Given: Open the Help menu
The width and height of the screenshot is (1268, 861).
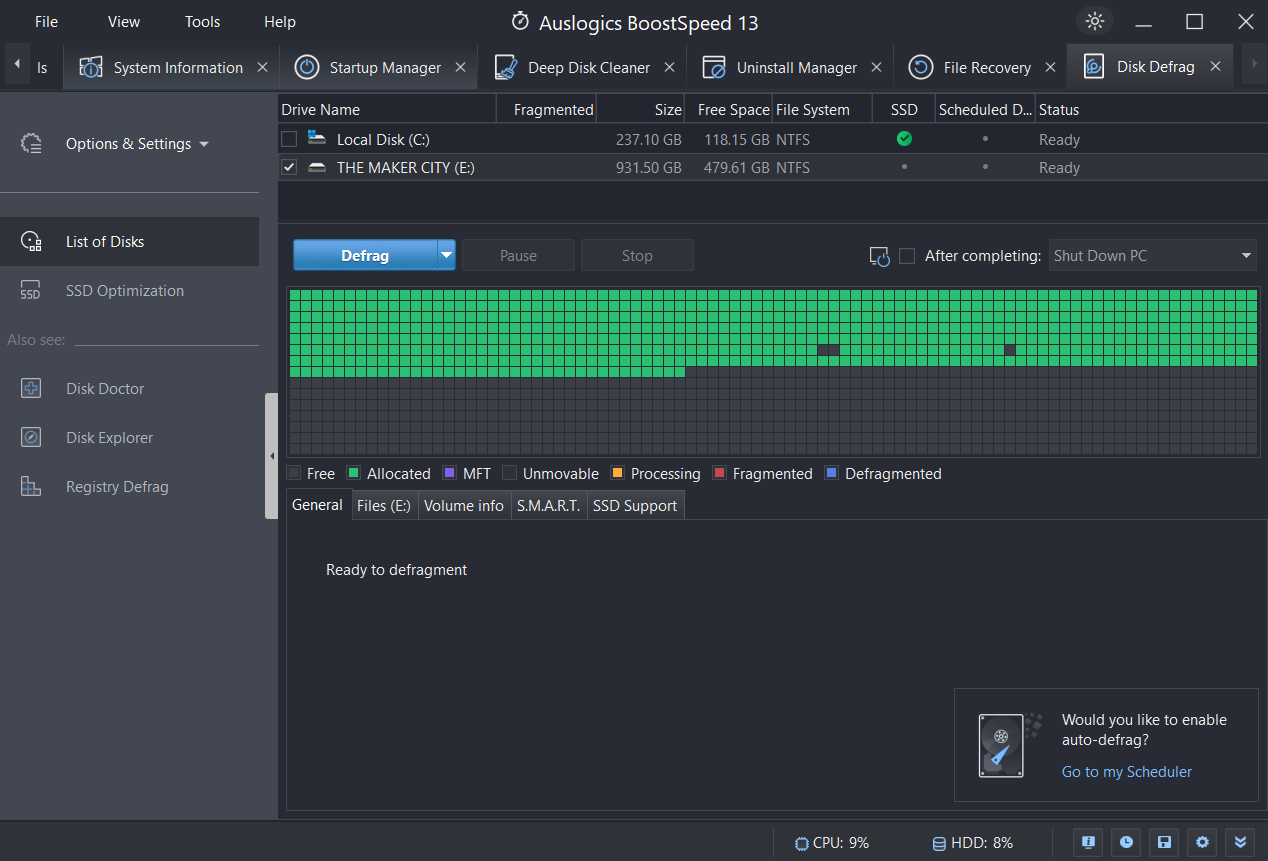Looking at the screenshot, I should [x=280, y=21].
